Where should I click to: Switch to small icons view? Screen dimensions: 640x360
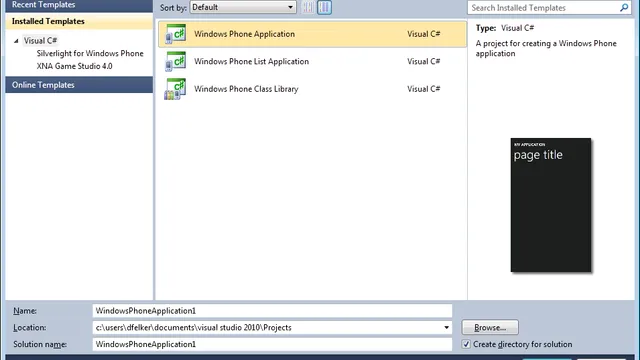308,7
